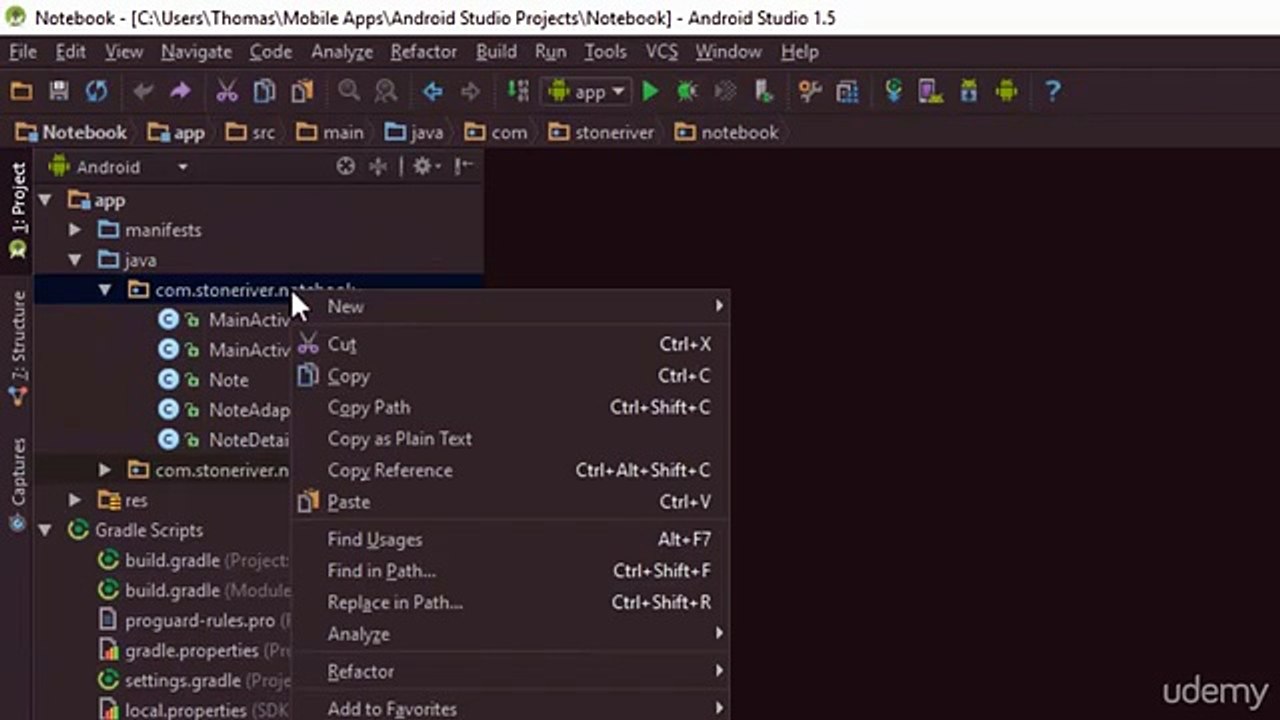Image resolution: width=1280 pixels, height=720 pixels.
Task: Click the Open folder toolbar icon
Action: pyautogui.click(x=21, y=91)
